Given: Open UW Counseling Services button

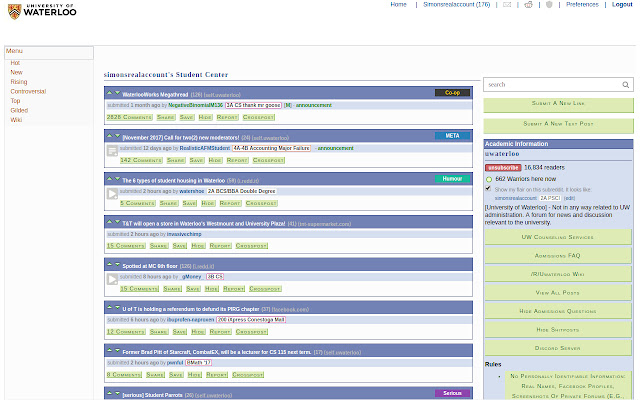Looking at the screenshot, I should [558, 237].
